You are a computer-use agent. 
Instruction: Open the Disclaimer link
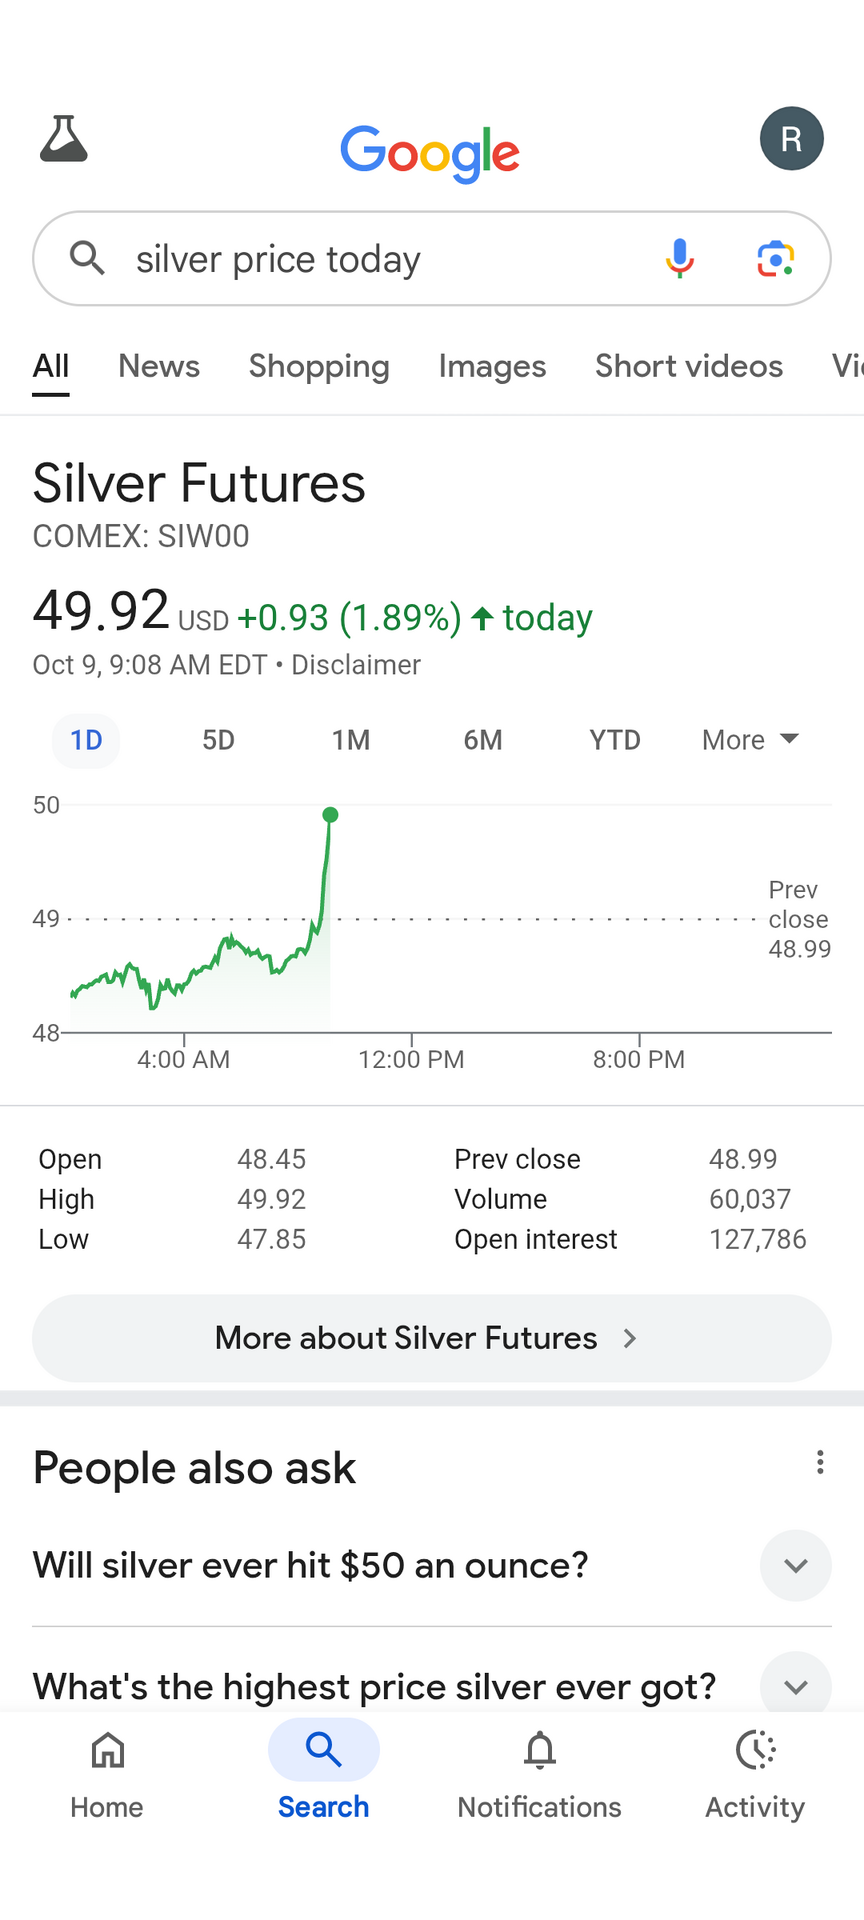point(356,666)
